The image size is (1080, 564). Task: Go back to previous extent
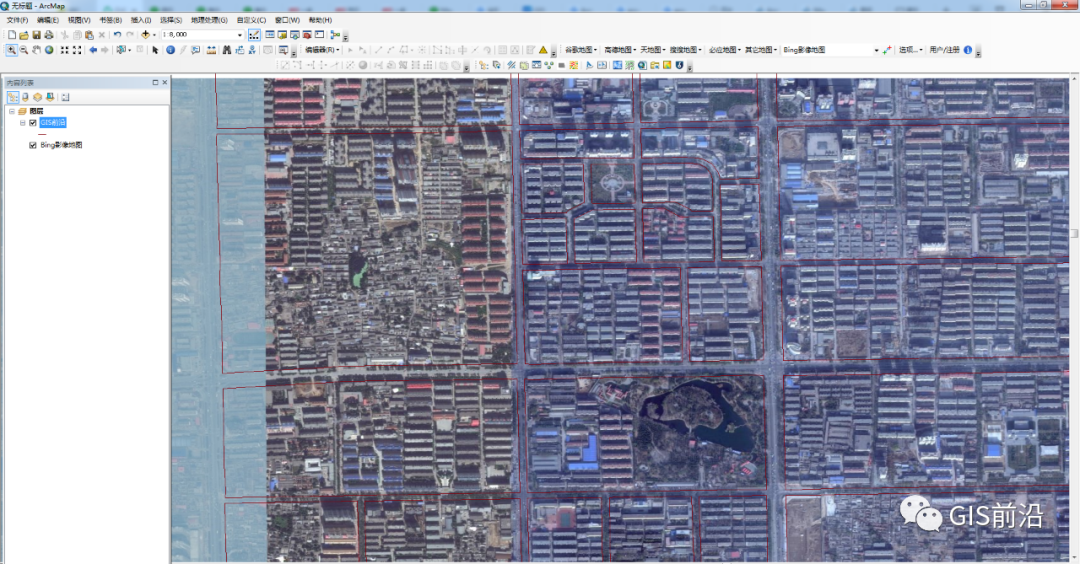[x=93, y=50]
